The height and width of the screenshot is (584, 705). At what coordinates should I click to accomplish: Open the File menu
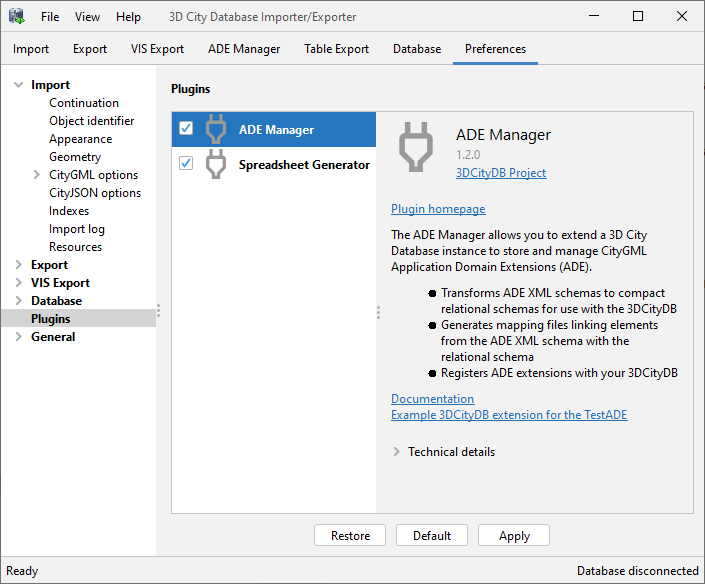coord(50,17)
